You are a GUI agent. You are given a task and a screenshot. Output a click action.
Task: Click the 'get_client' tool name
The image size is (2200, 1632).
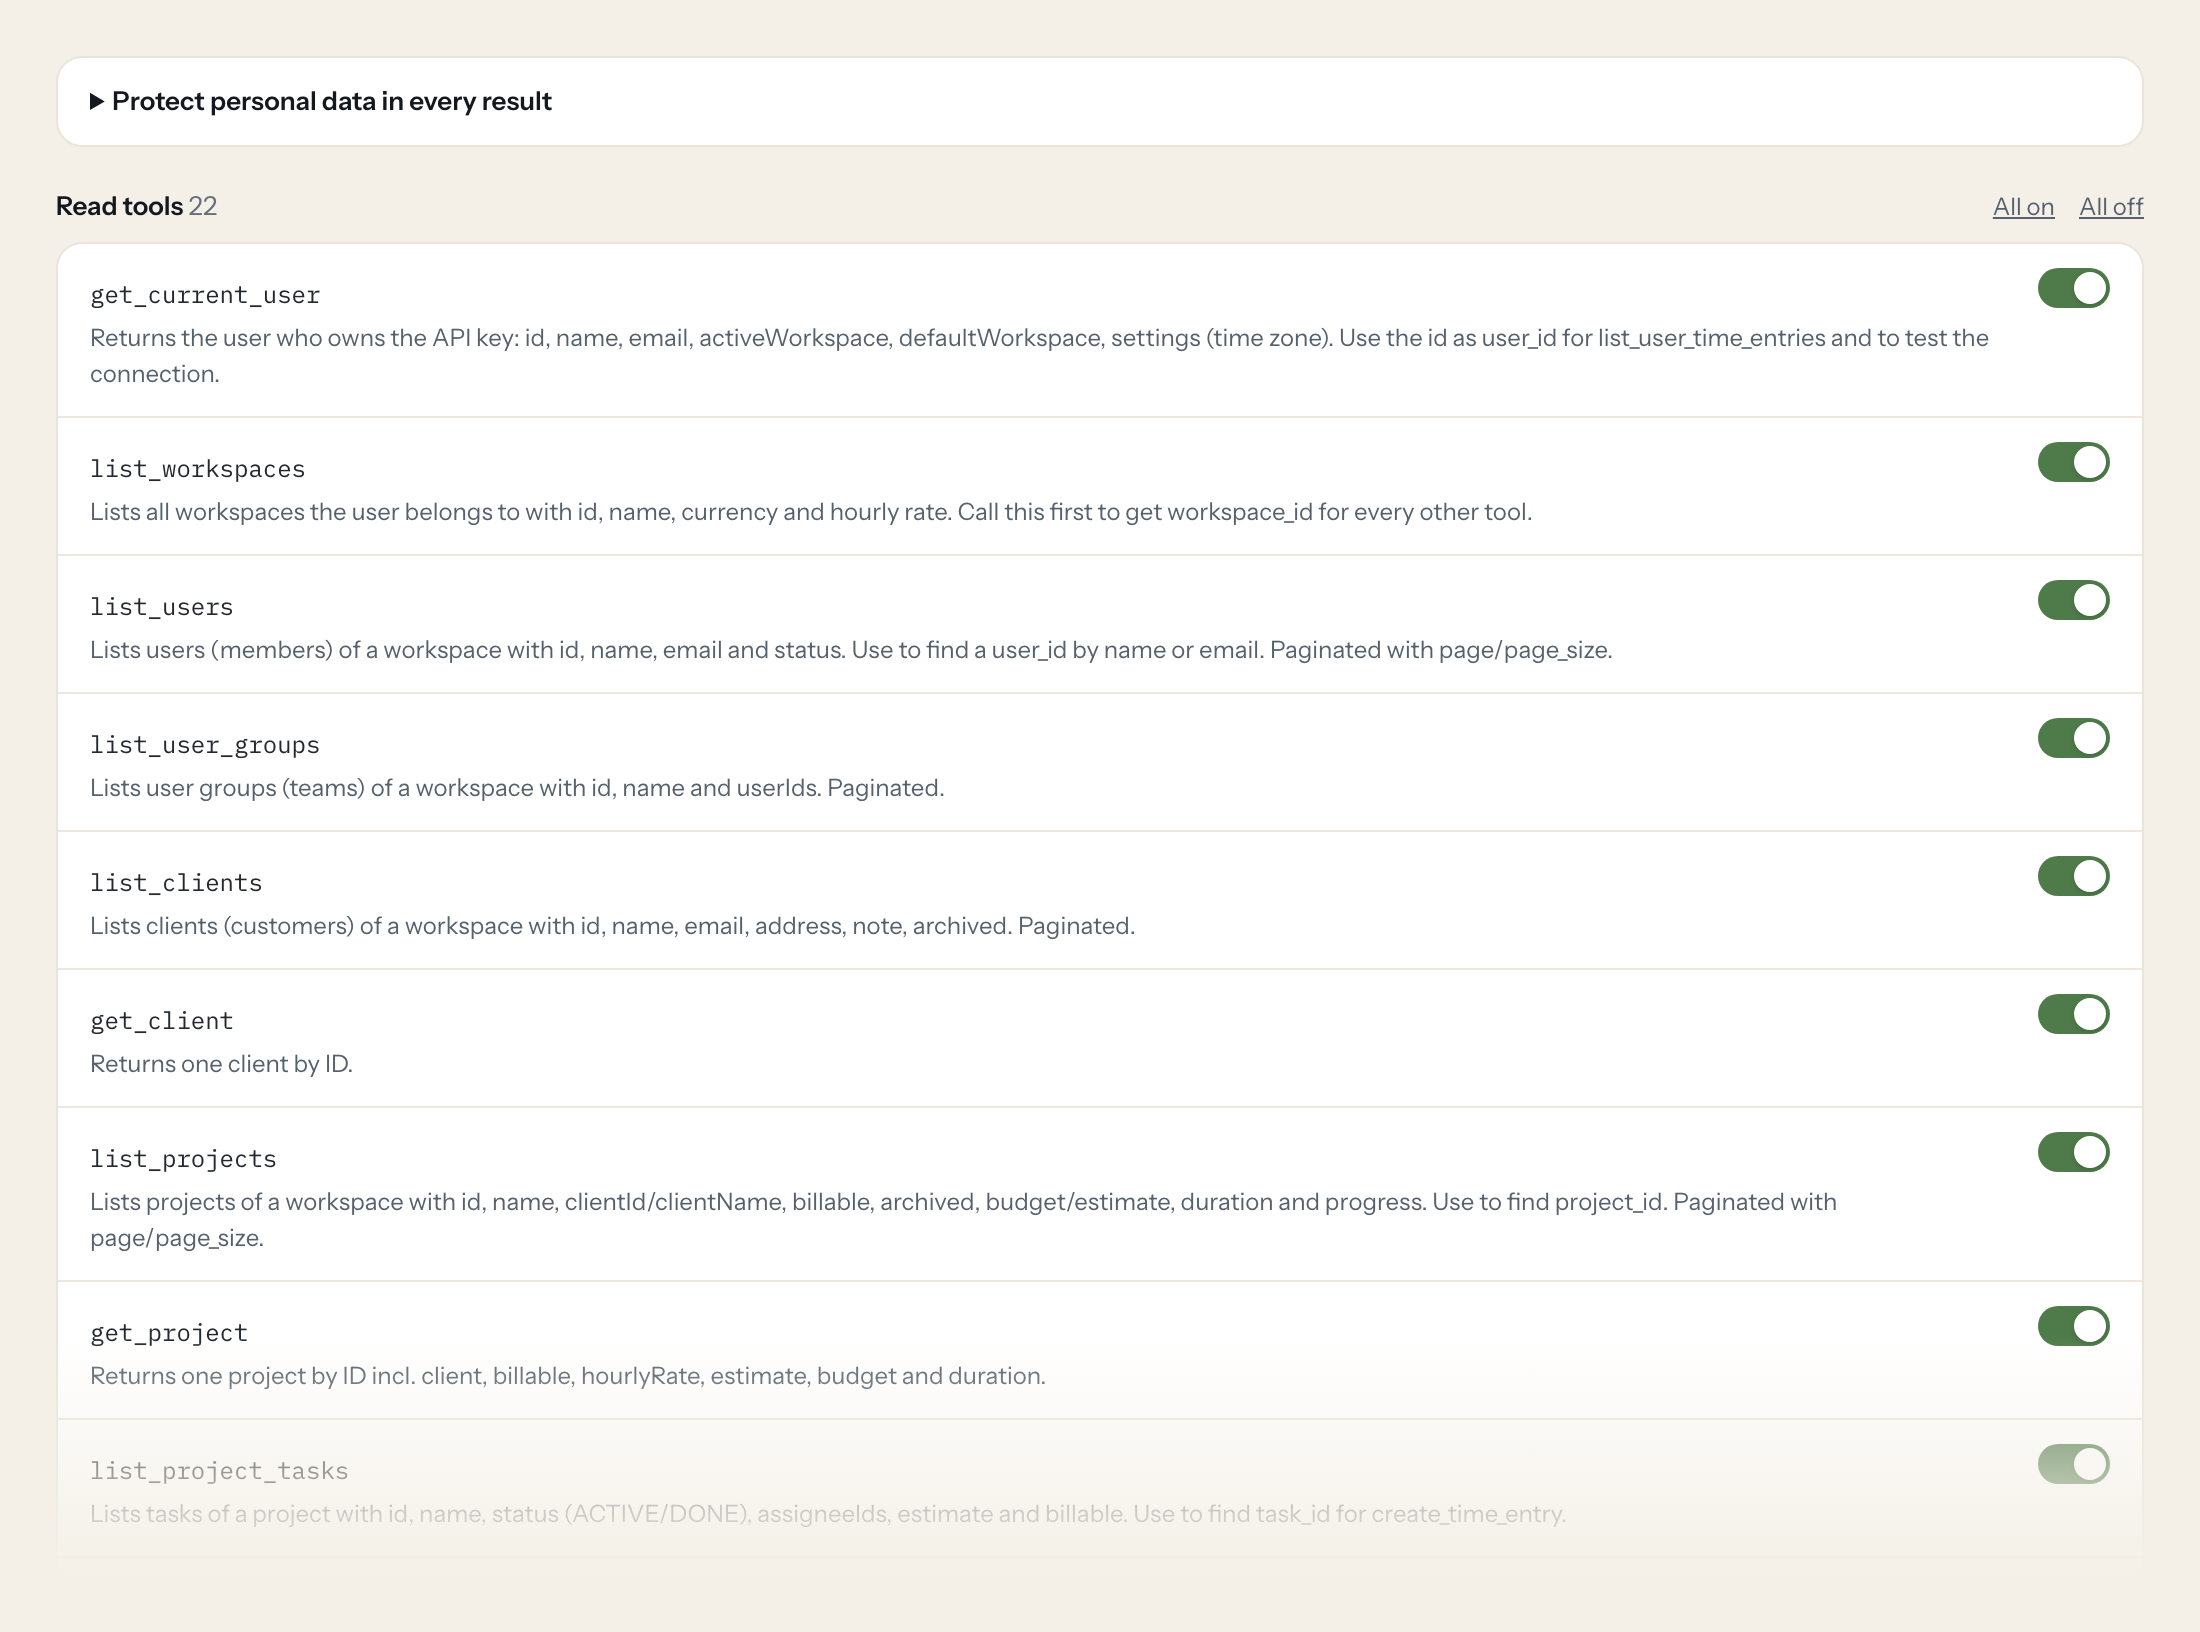tap(161, 1021)
